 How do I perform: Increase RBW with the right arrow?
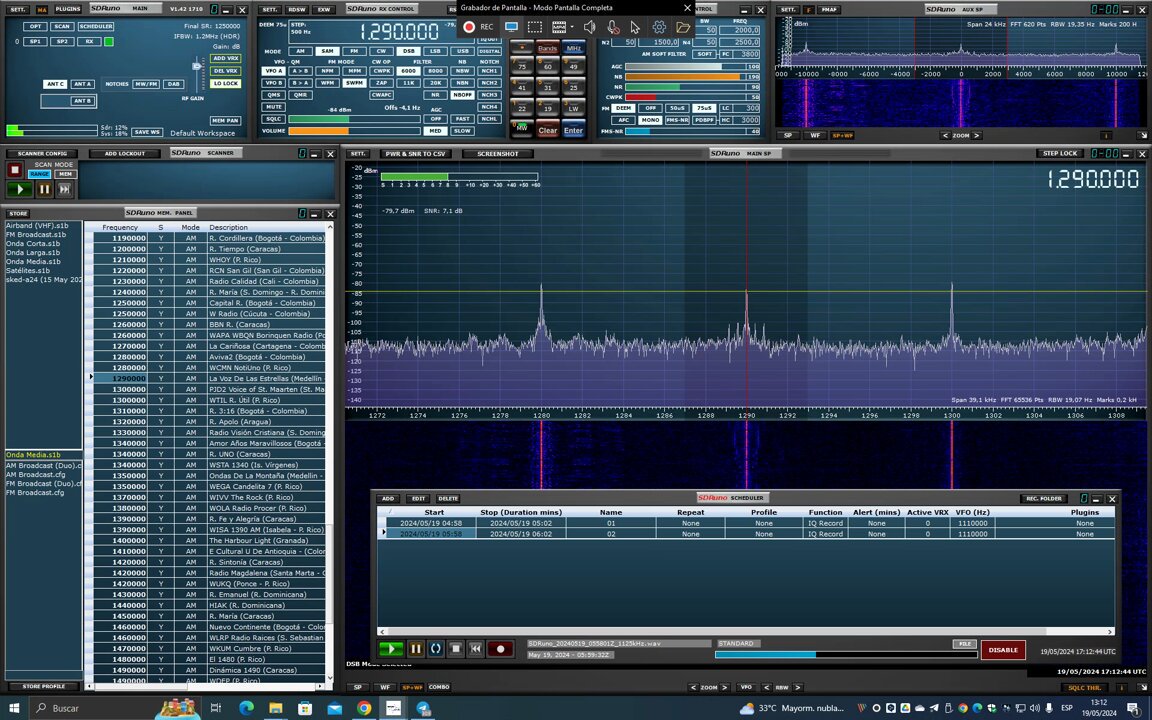(x=797, y=688)
